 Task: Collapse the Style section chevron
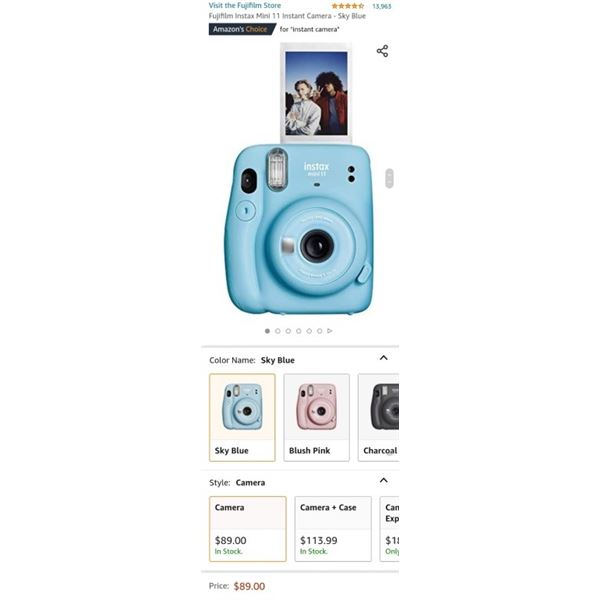point(383,480)
